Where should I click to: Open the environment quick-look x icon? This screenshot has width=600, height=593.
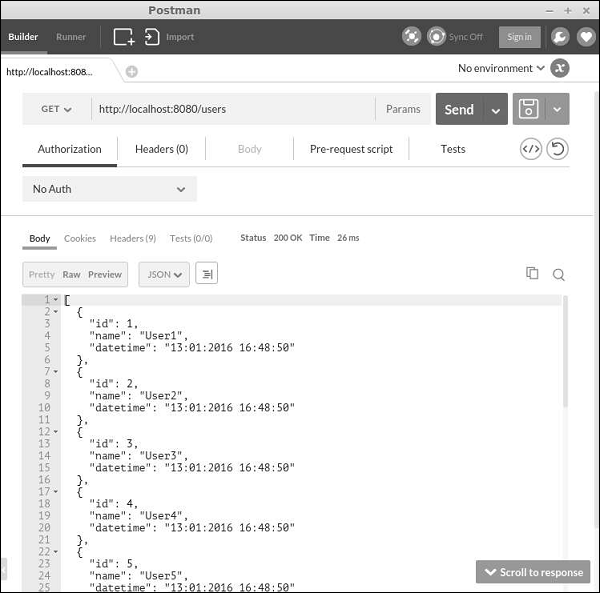click(x=560, y=68)
